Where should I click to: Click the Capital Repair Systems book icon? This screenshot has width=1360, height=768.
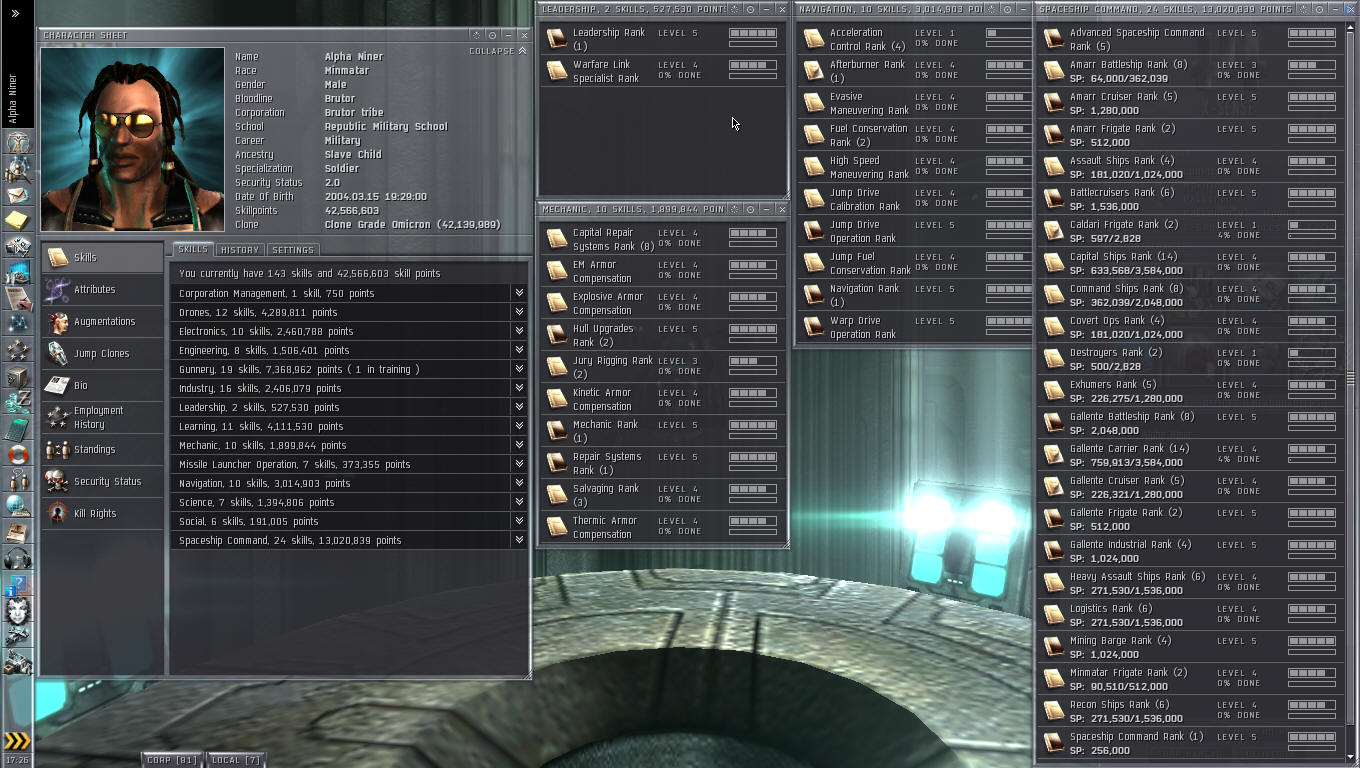(557, 238)
